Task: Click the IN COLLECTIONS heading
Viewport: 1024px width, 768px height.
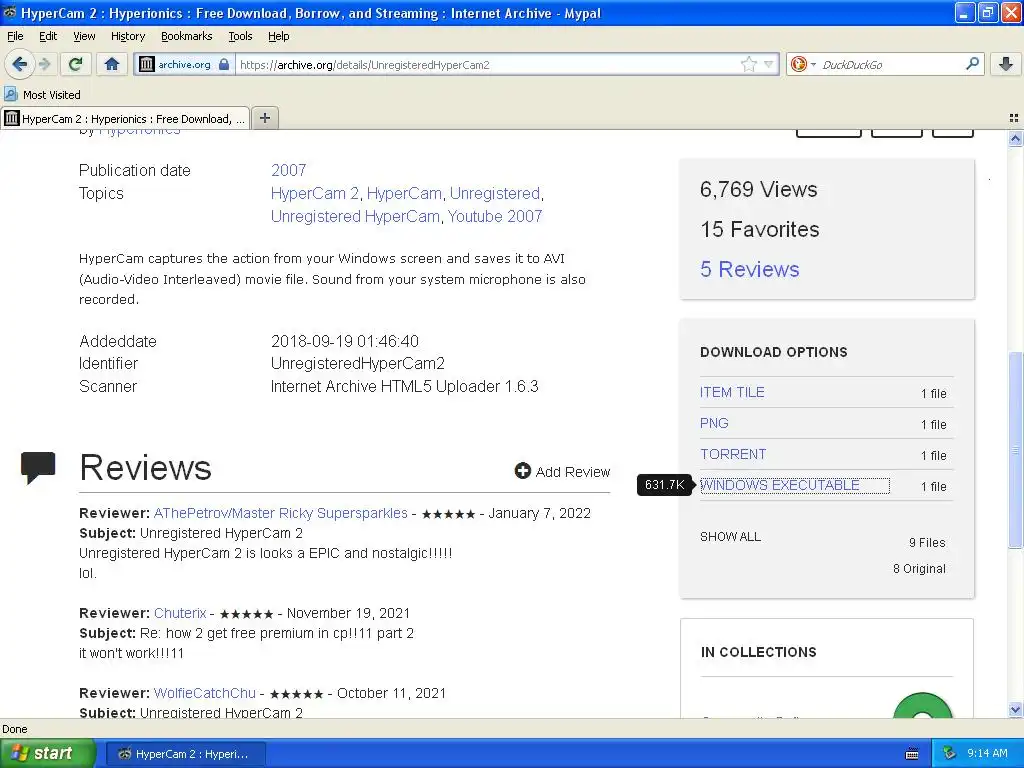Action: click(x=758, y=652)
